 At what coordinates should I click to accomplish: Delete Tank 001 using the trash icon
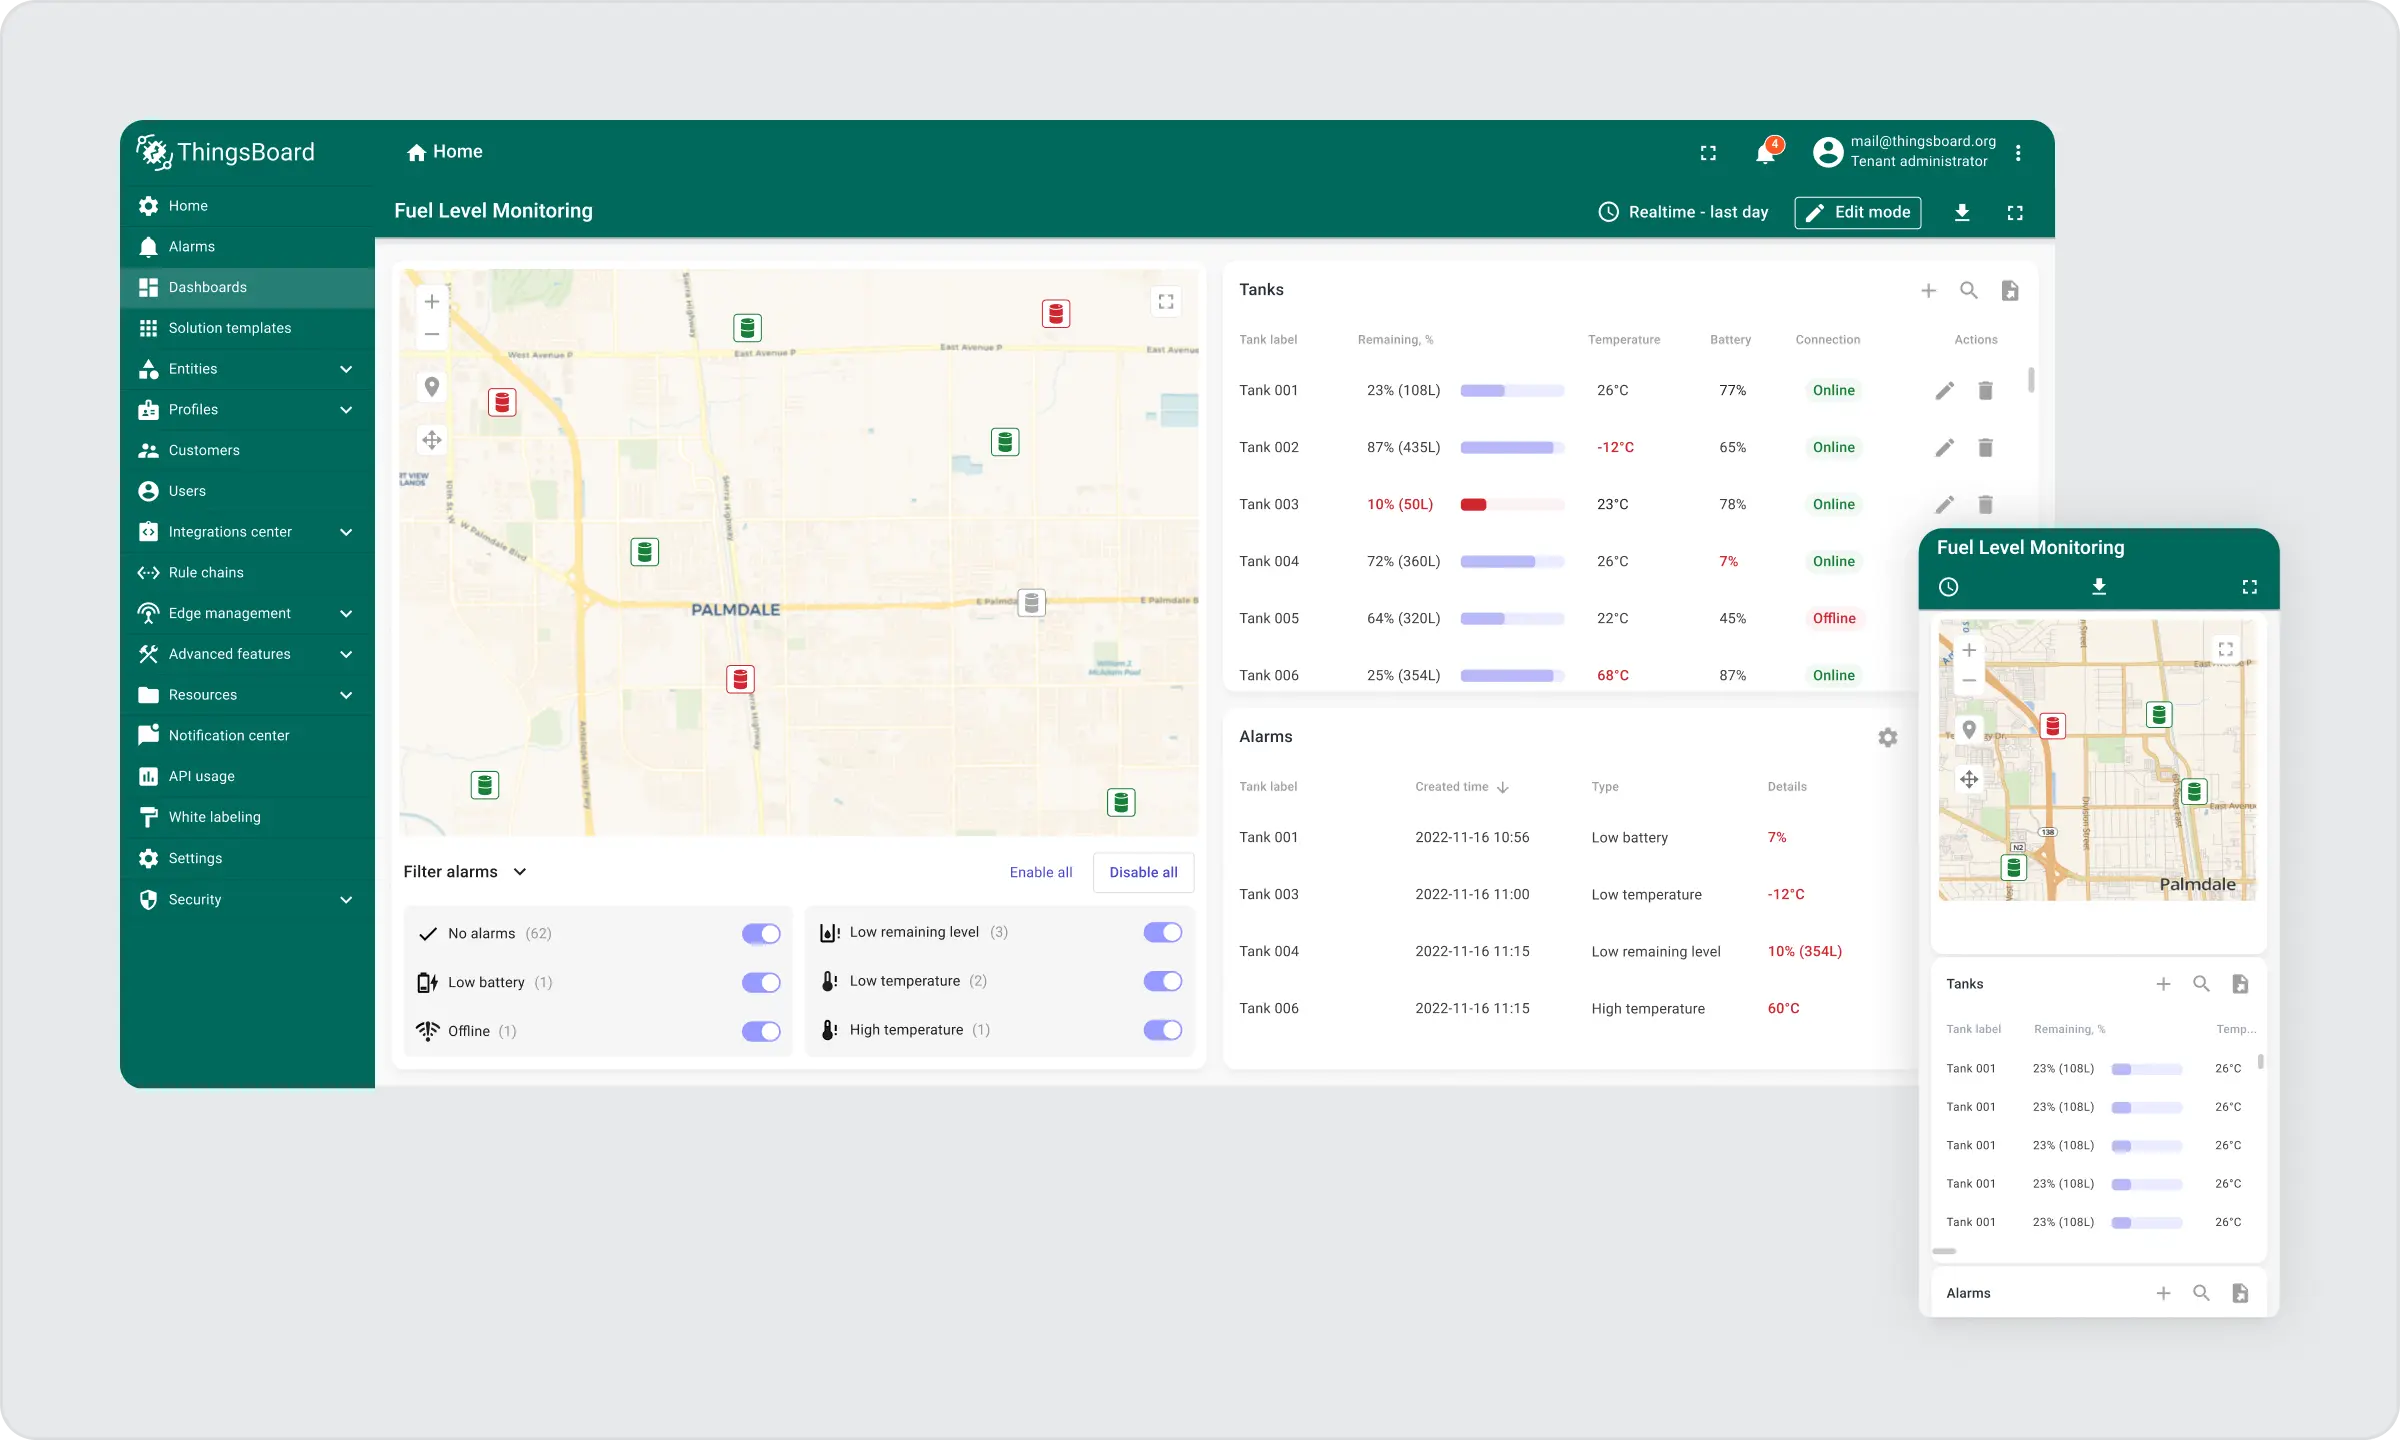pyautogui.click(x=1985, y=390)
